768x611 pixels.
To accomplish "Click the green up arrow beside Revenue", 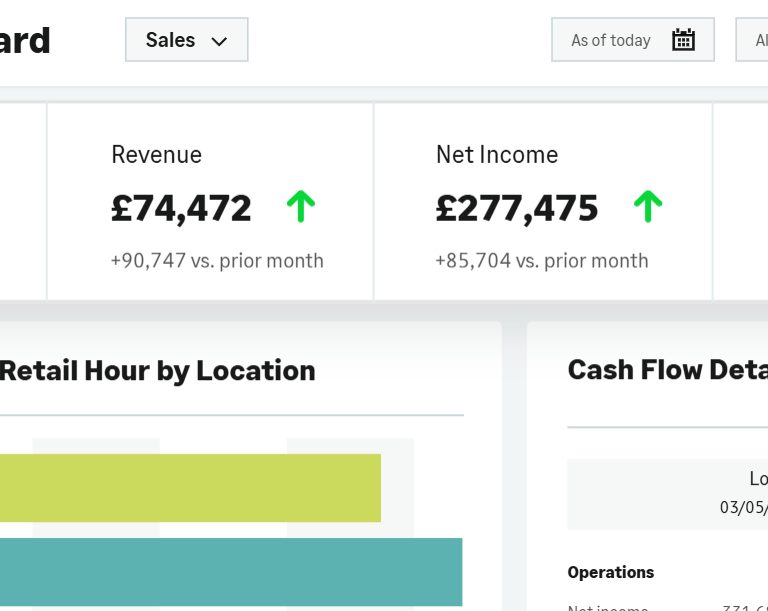I will (x=301, y=206).
